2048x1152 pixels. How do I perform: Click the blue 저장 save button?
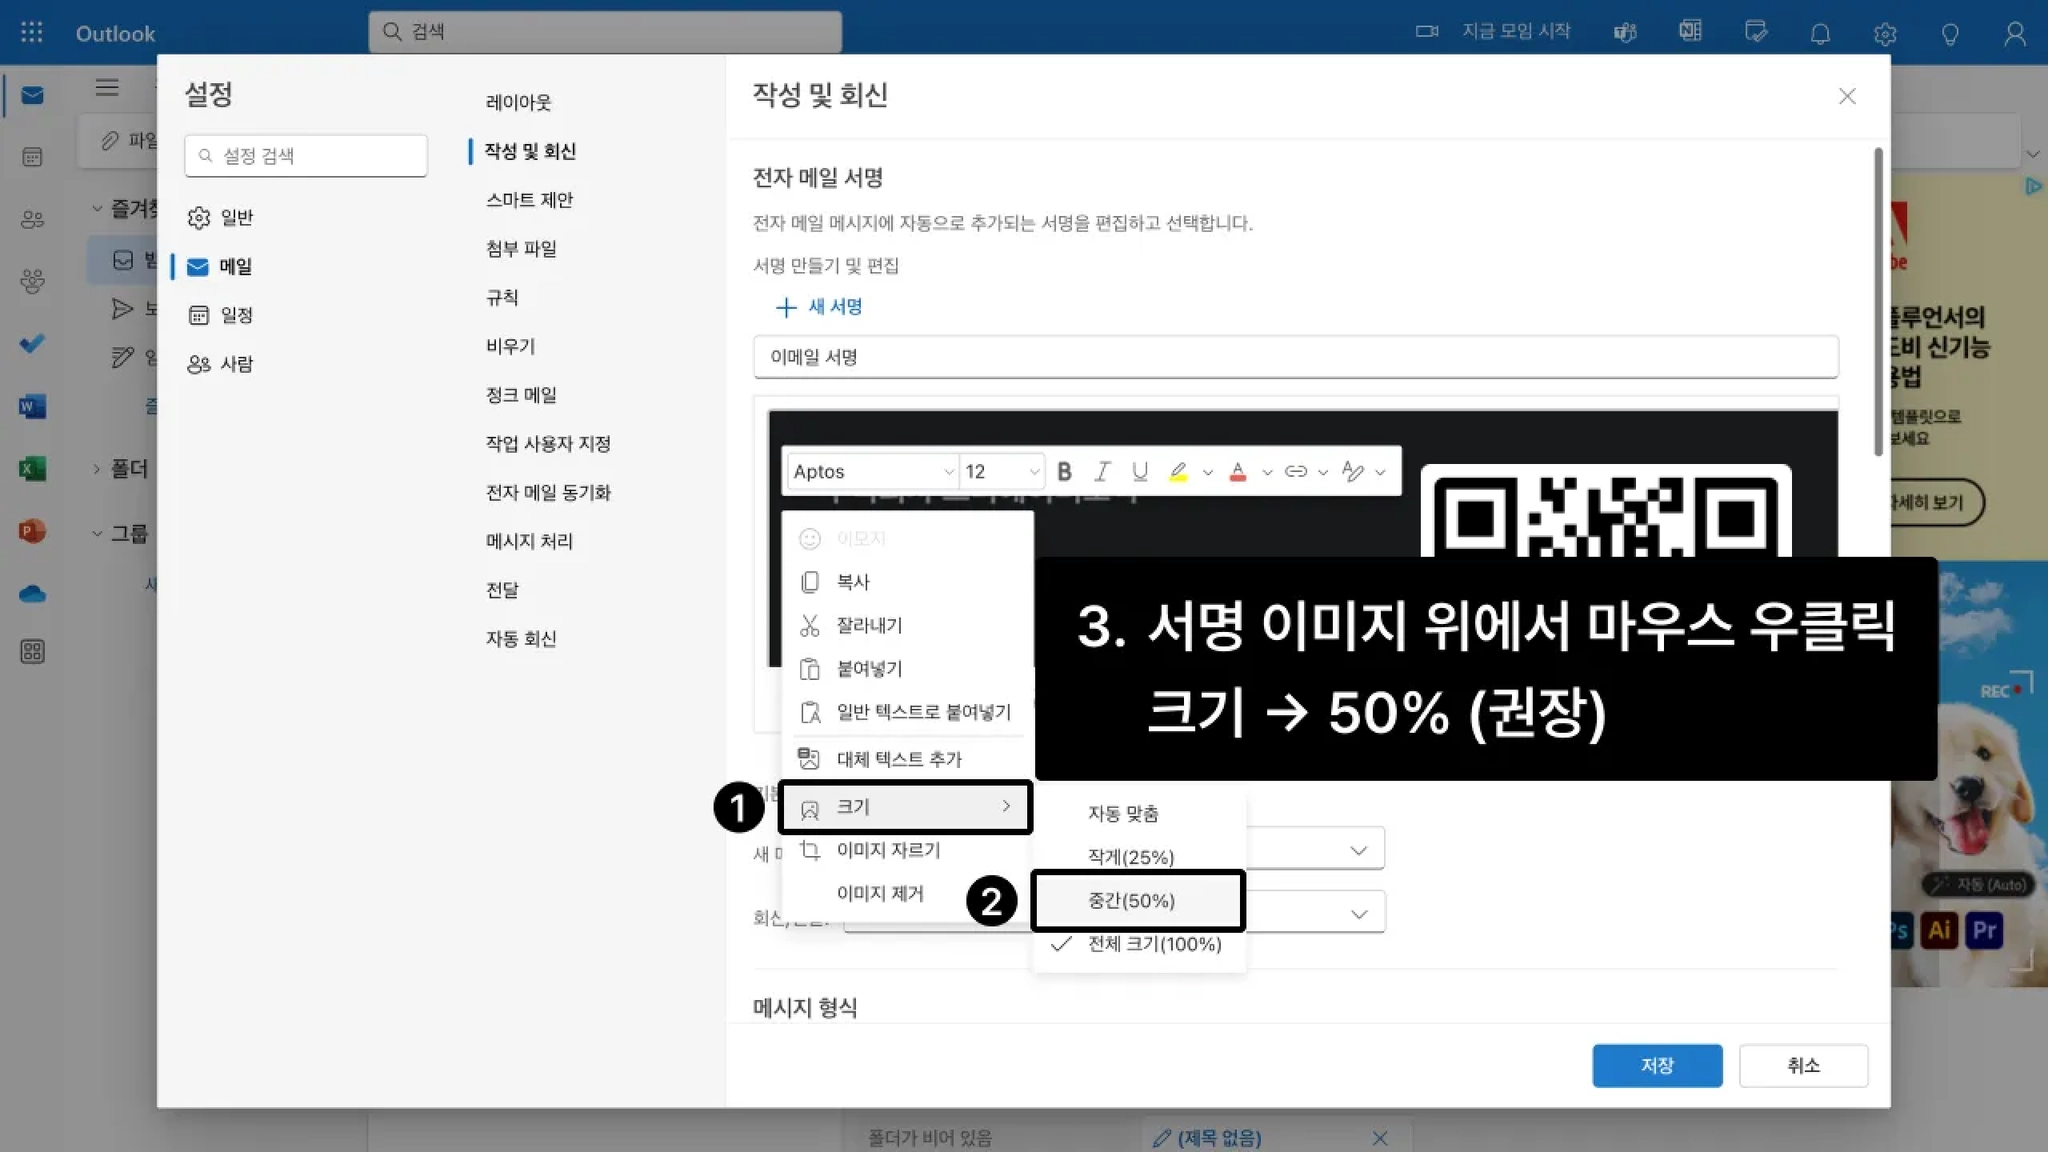[x=1656, y=1065]
